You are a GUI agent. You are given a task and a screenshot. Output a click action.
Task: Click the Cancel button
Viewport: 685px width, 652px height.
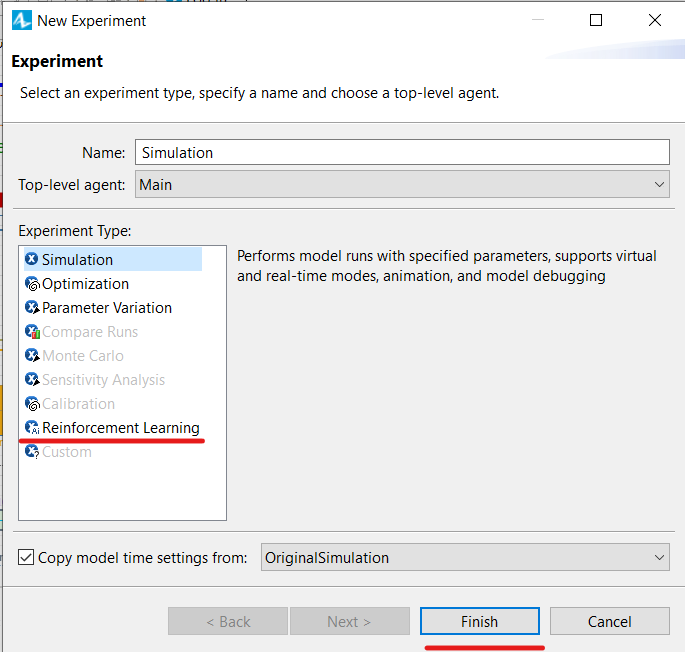click(x=609, y=621)
